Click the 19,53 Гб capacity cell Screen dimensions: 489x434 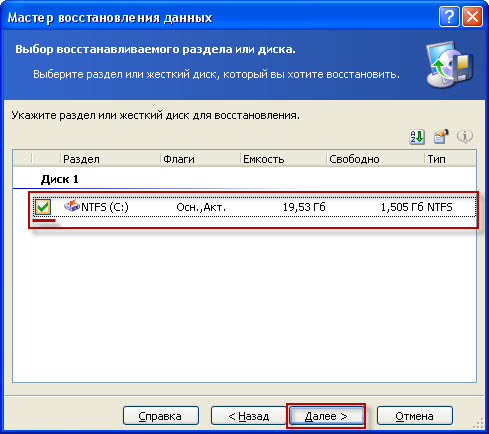point(304,207)
